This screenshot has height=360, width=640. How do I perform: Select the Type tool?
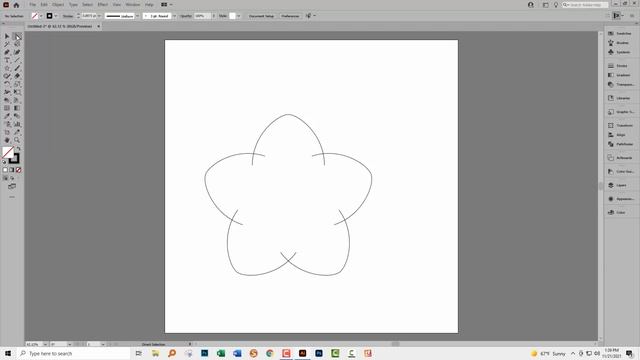click(x=7, y=60)
